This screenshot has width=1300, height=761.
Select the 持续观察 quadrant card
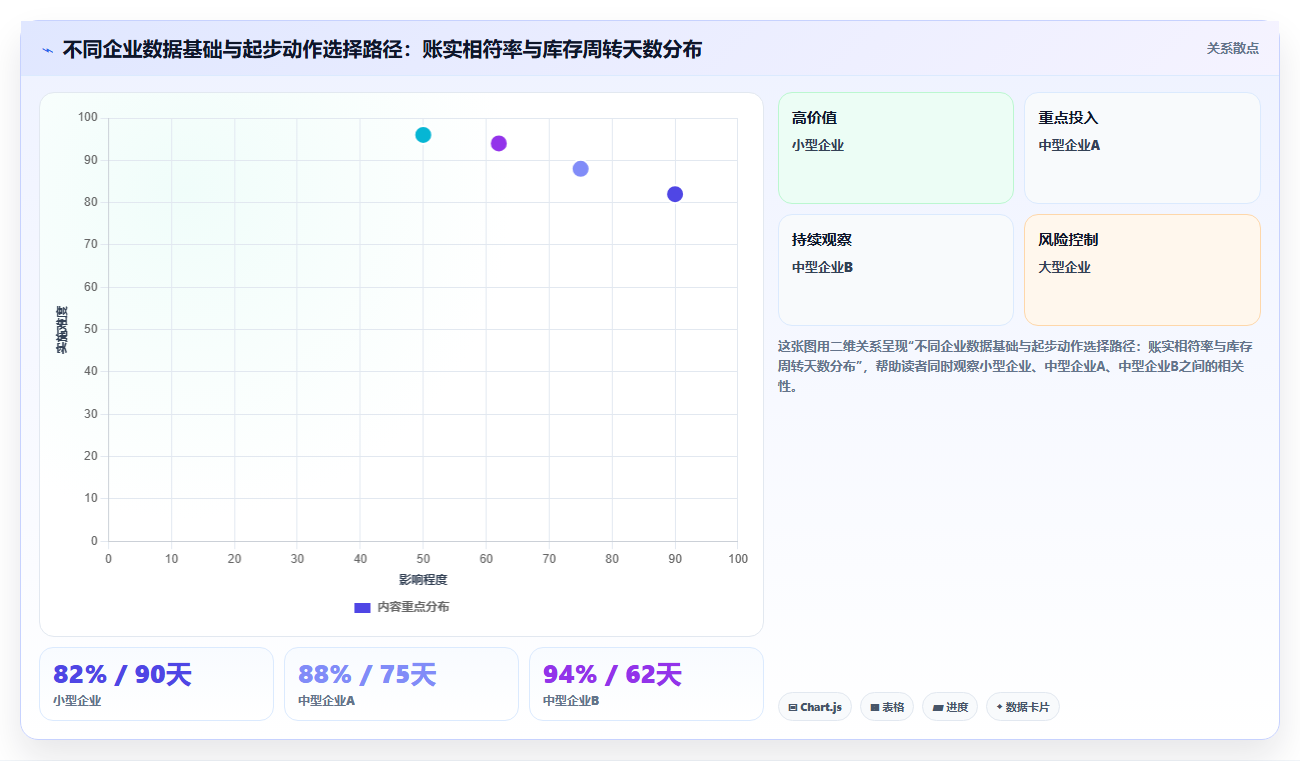[896, 270]
